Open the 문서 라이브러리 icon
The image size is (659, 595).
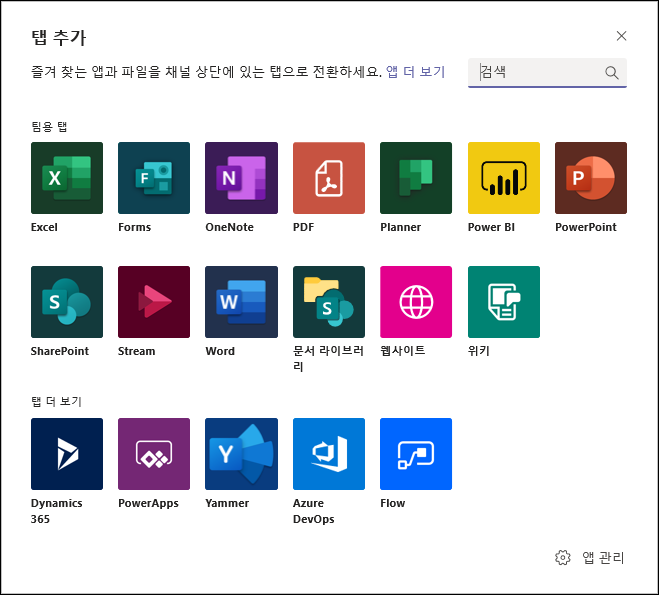tap(329, 302)
